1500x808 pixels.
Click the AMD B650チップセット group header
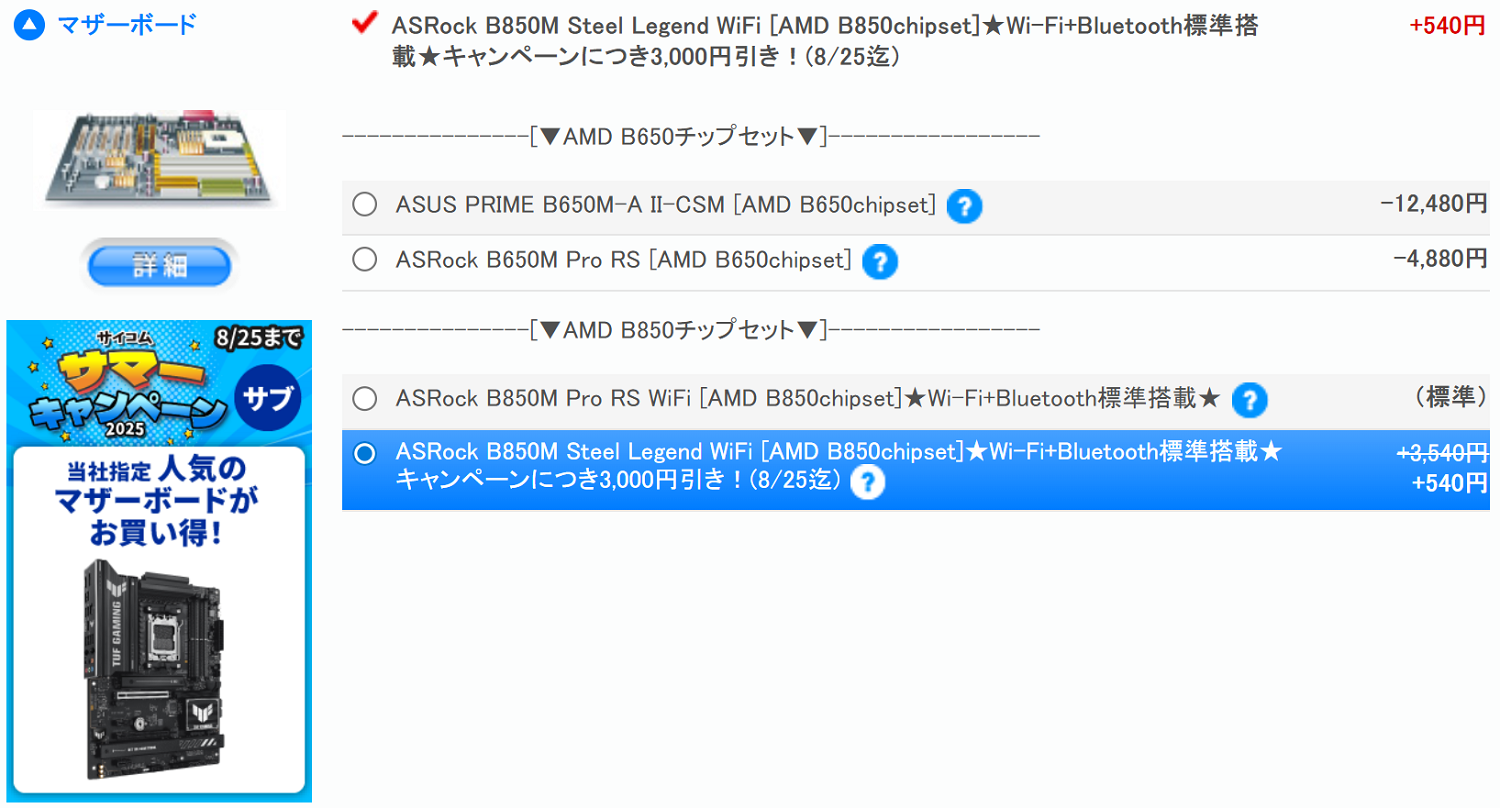pos(691,136)
